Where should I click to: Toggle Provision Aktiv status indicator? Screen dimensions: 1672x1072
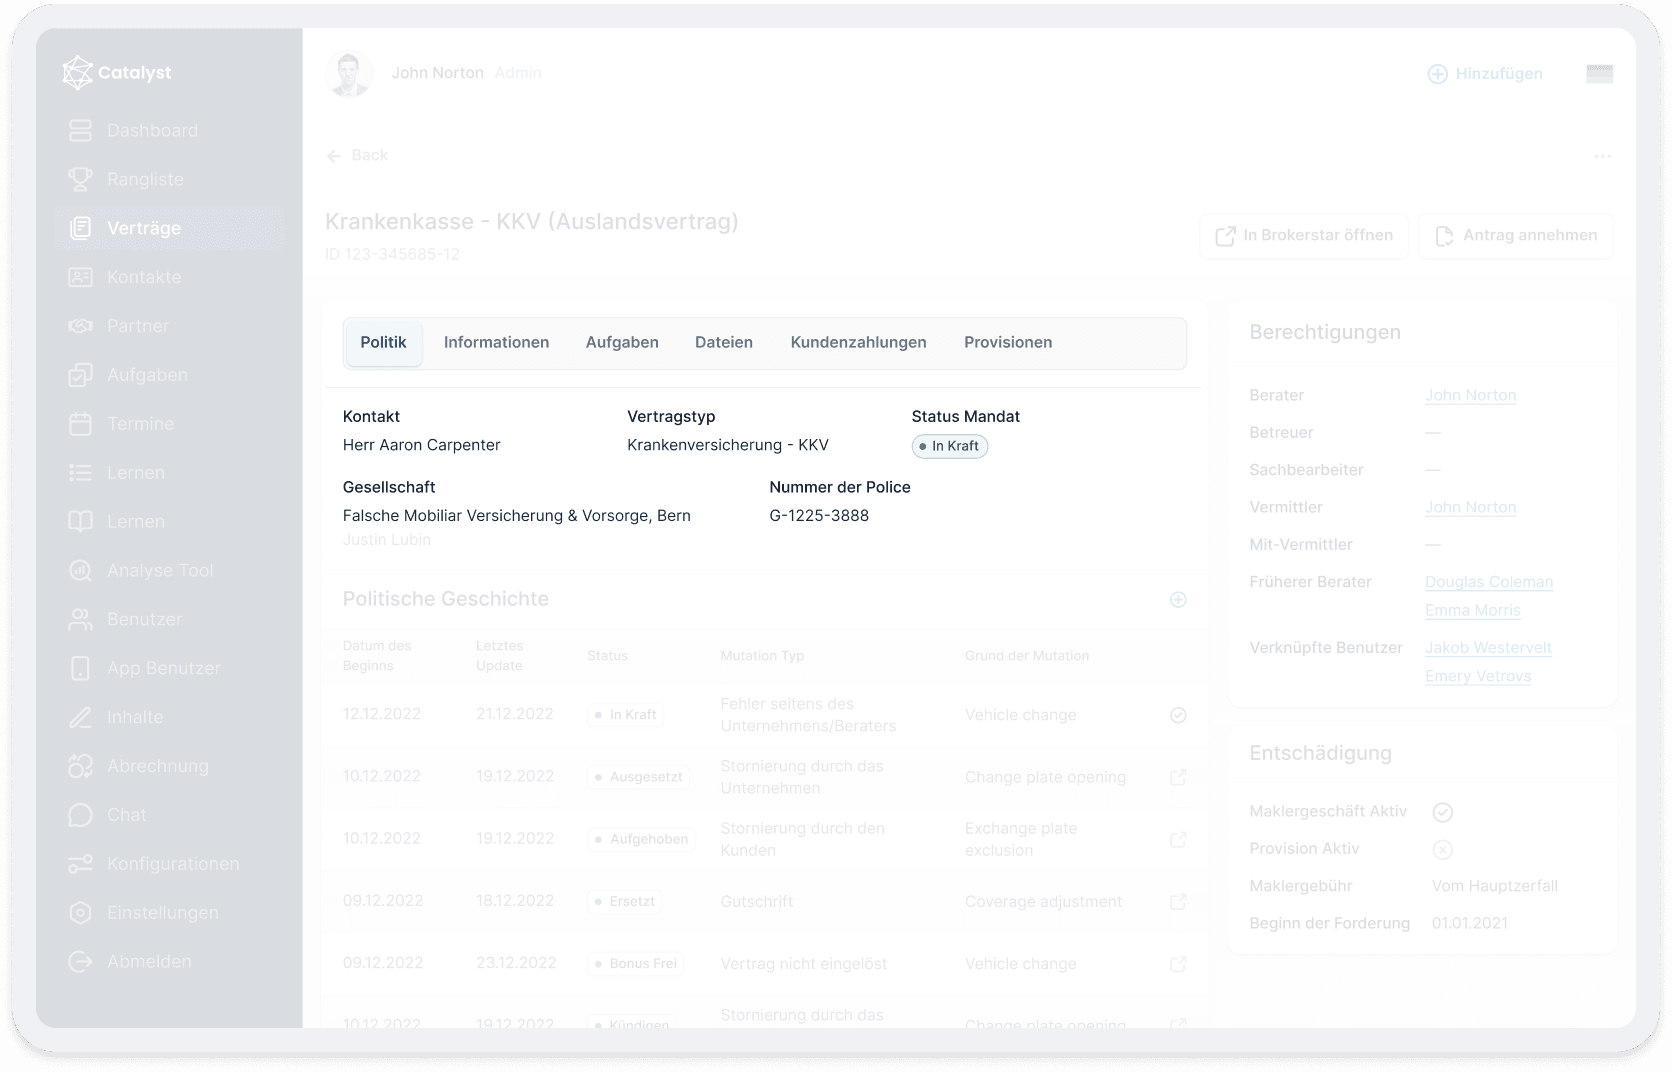pyautogui.click(x=1442, y=850)
